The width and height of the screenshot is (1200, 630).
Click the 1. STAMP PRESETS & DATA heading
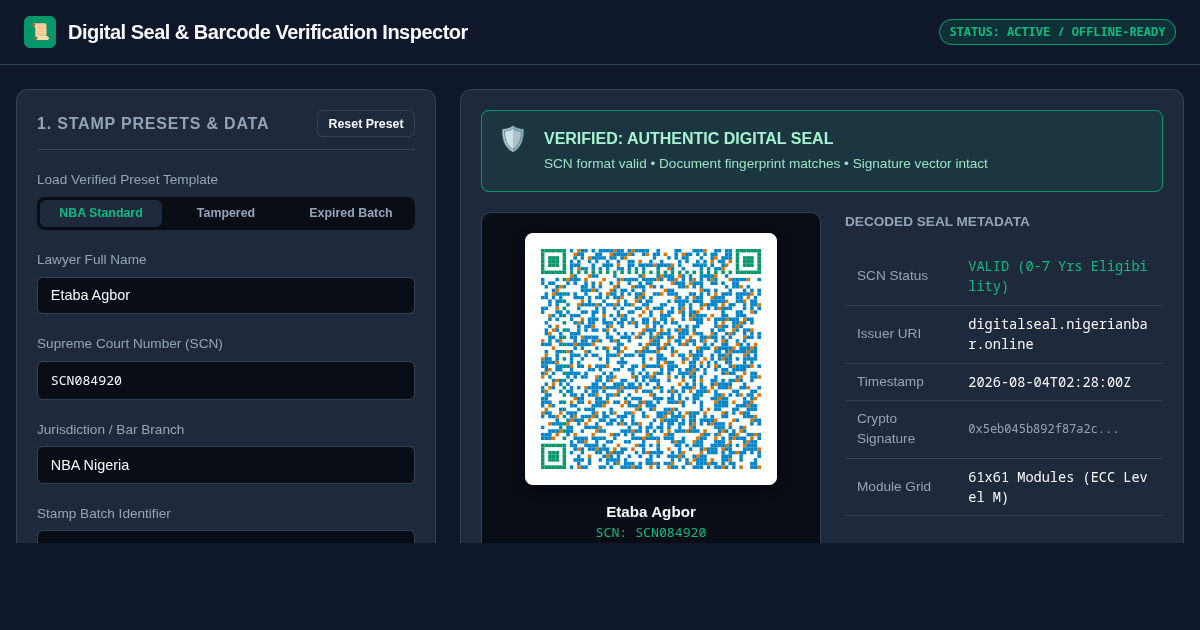(153, 124)
